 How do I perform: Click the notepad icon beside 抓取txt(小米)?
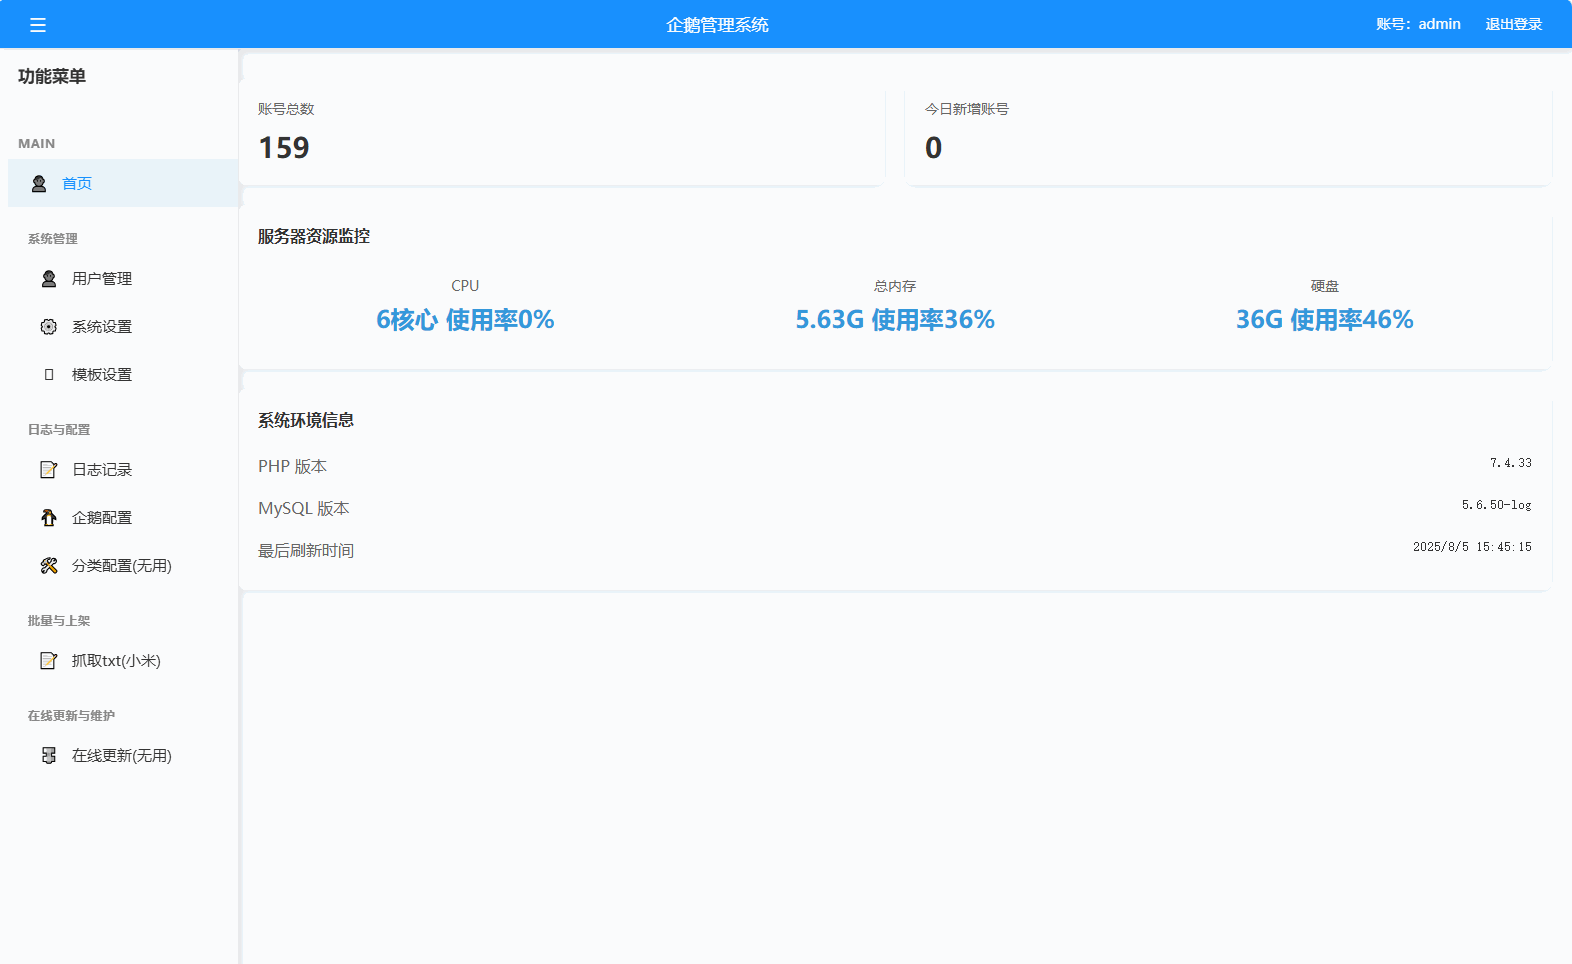[49, 661]
